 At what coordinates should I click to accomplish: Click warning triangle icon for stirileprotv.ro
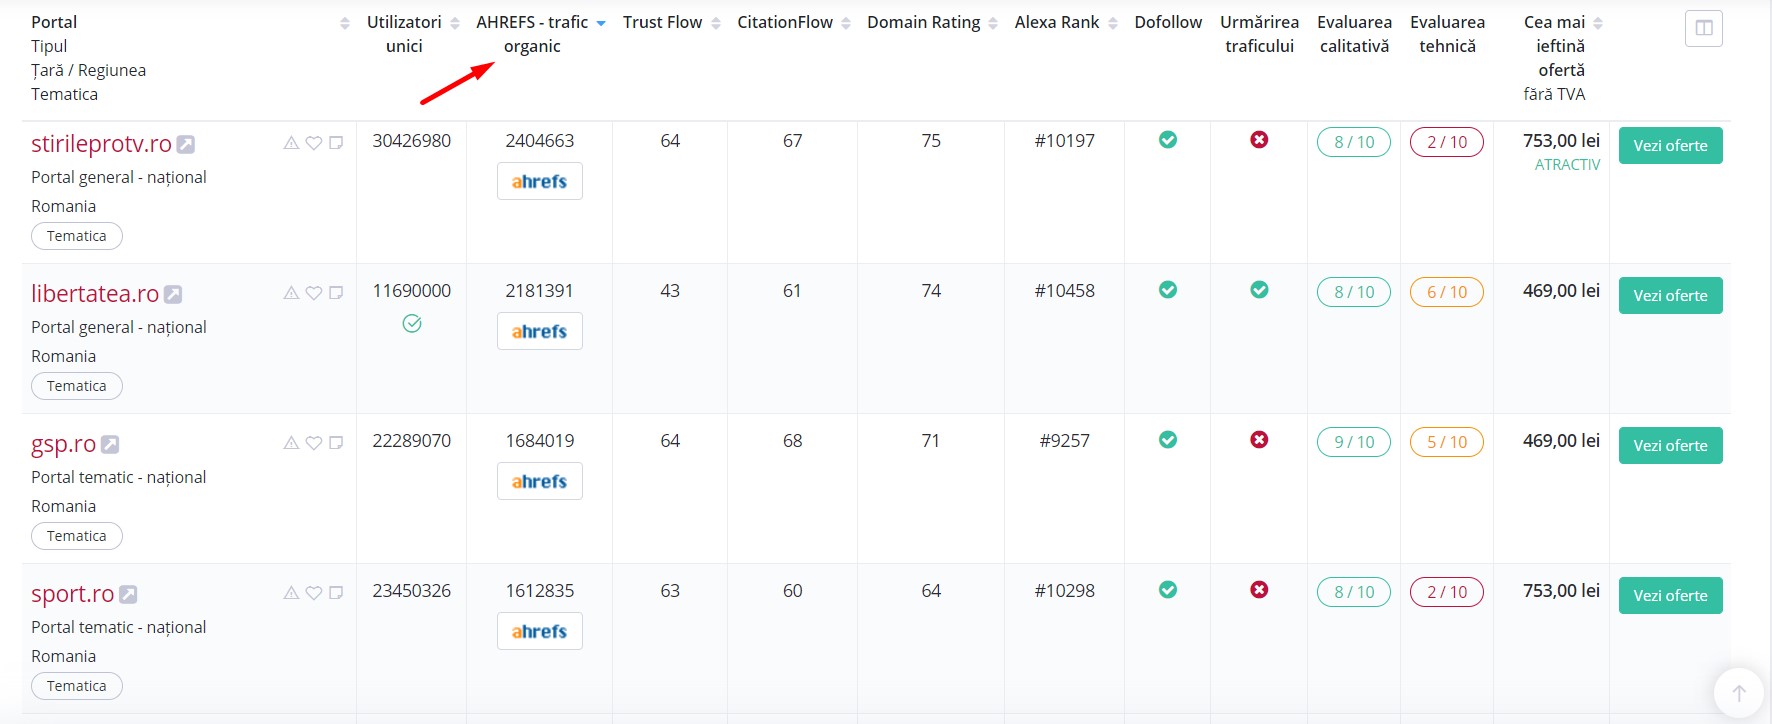coord(291,143)
